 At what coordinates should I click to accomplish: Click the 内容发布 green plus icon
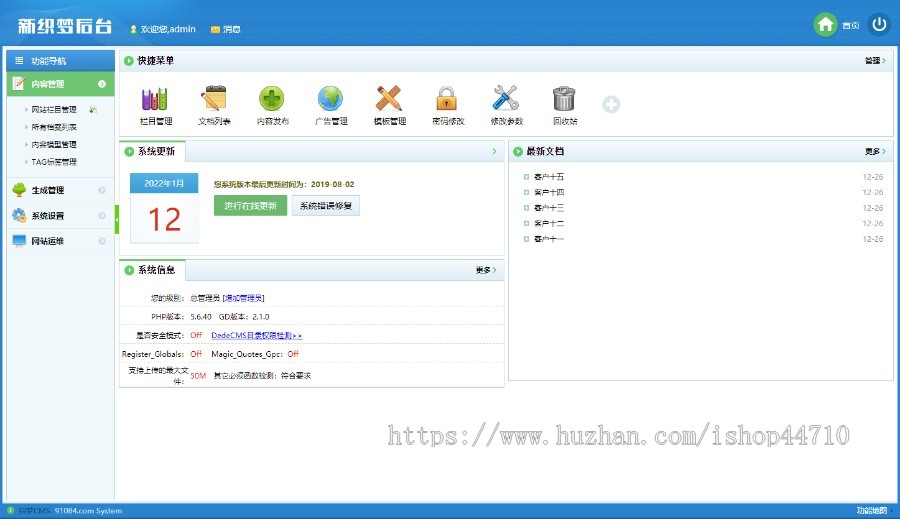click(x=271, y=99)
